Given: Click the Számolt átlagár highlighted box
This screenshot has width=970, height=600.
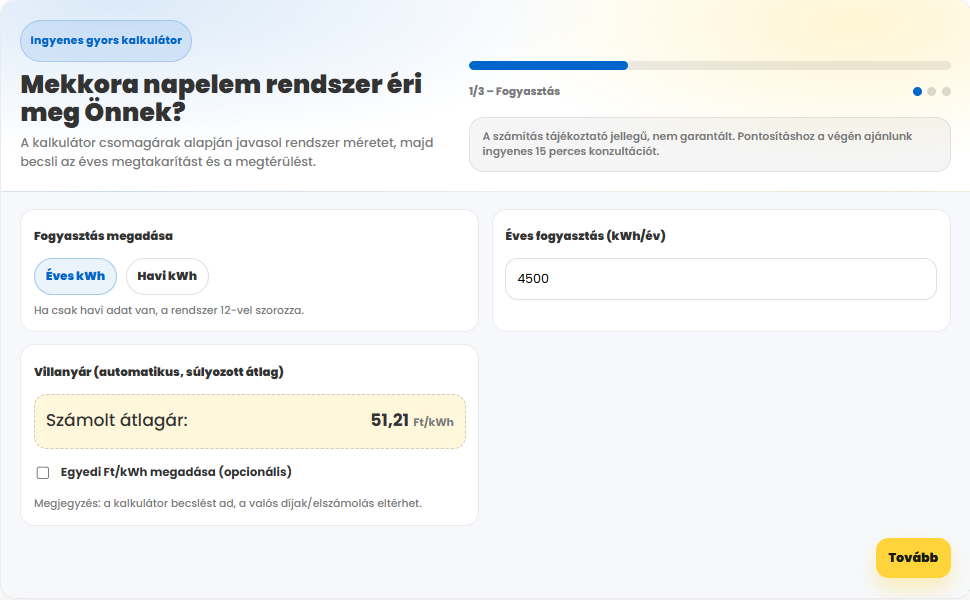Looking at the screenshot, I should click(250, 421).
